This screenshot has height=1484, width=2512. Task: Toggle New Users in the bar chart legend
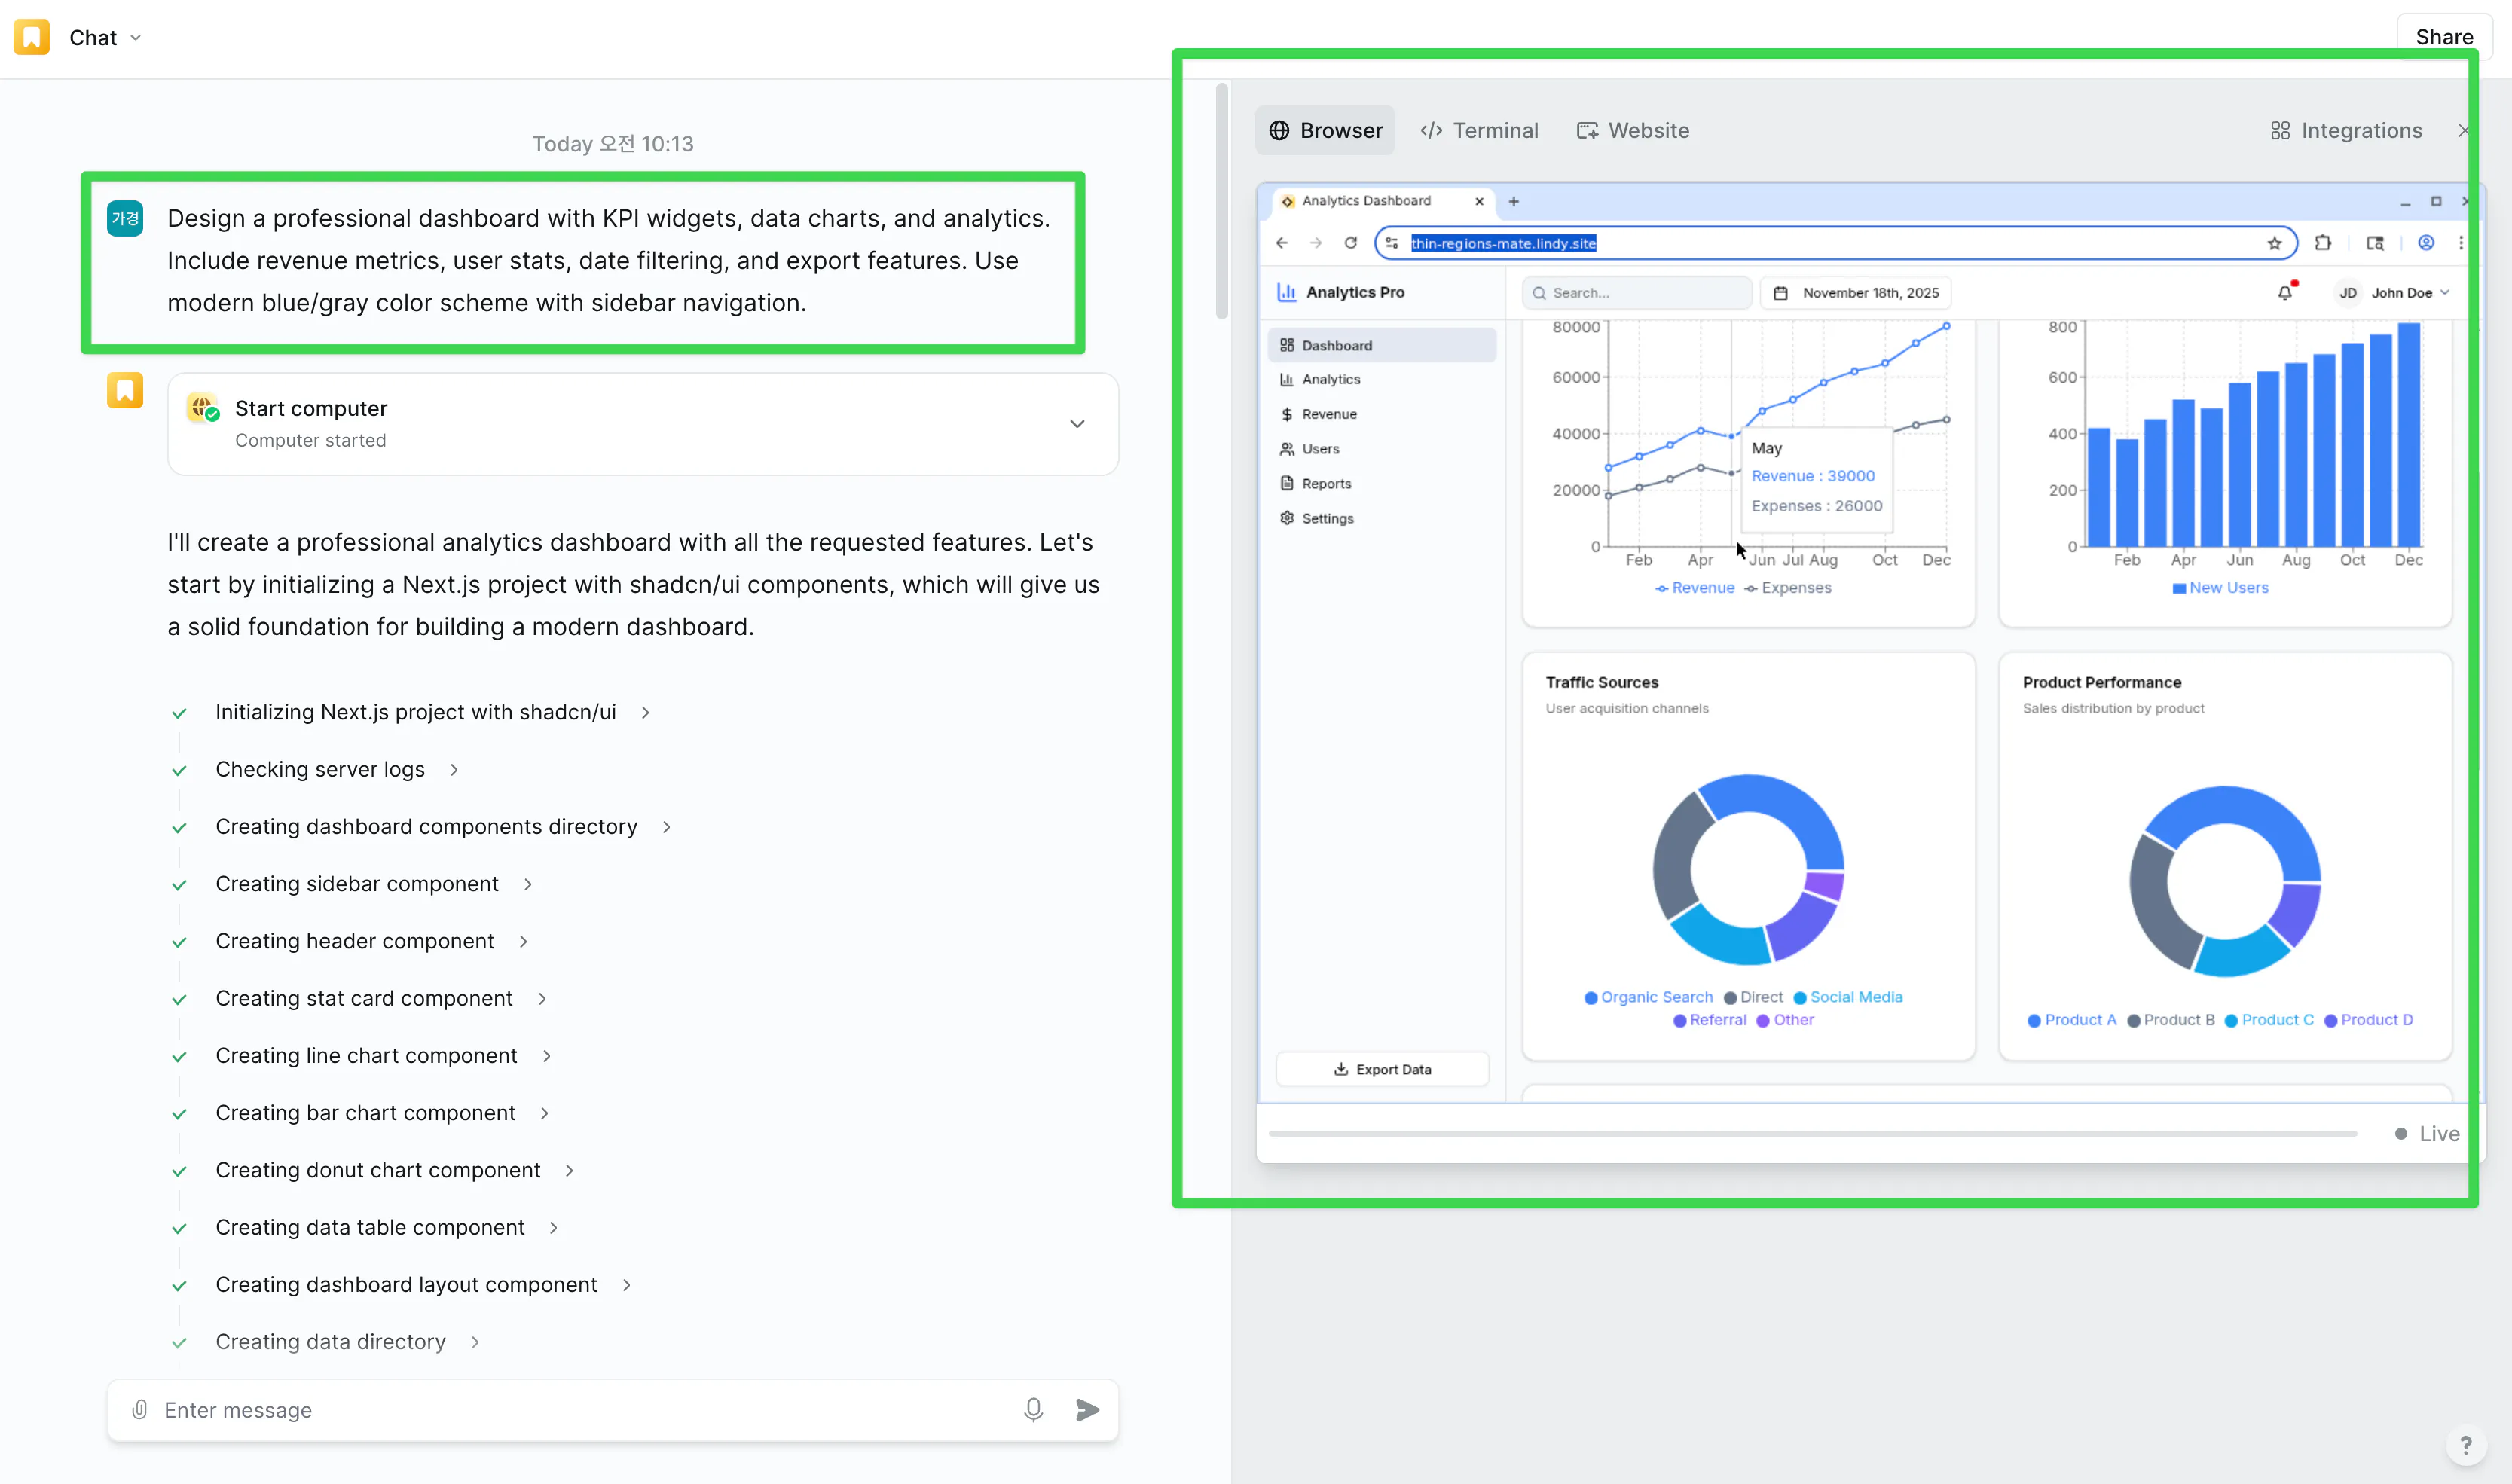pyautogui.click(x=2221, y=588)
